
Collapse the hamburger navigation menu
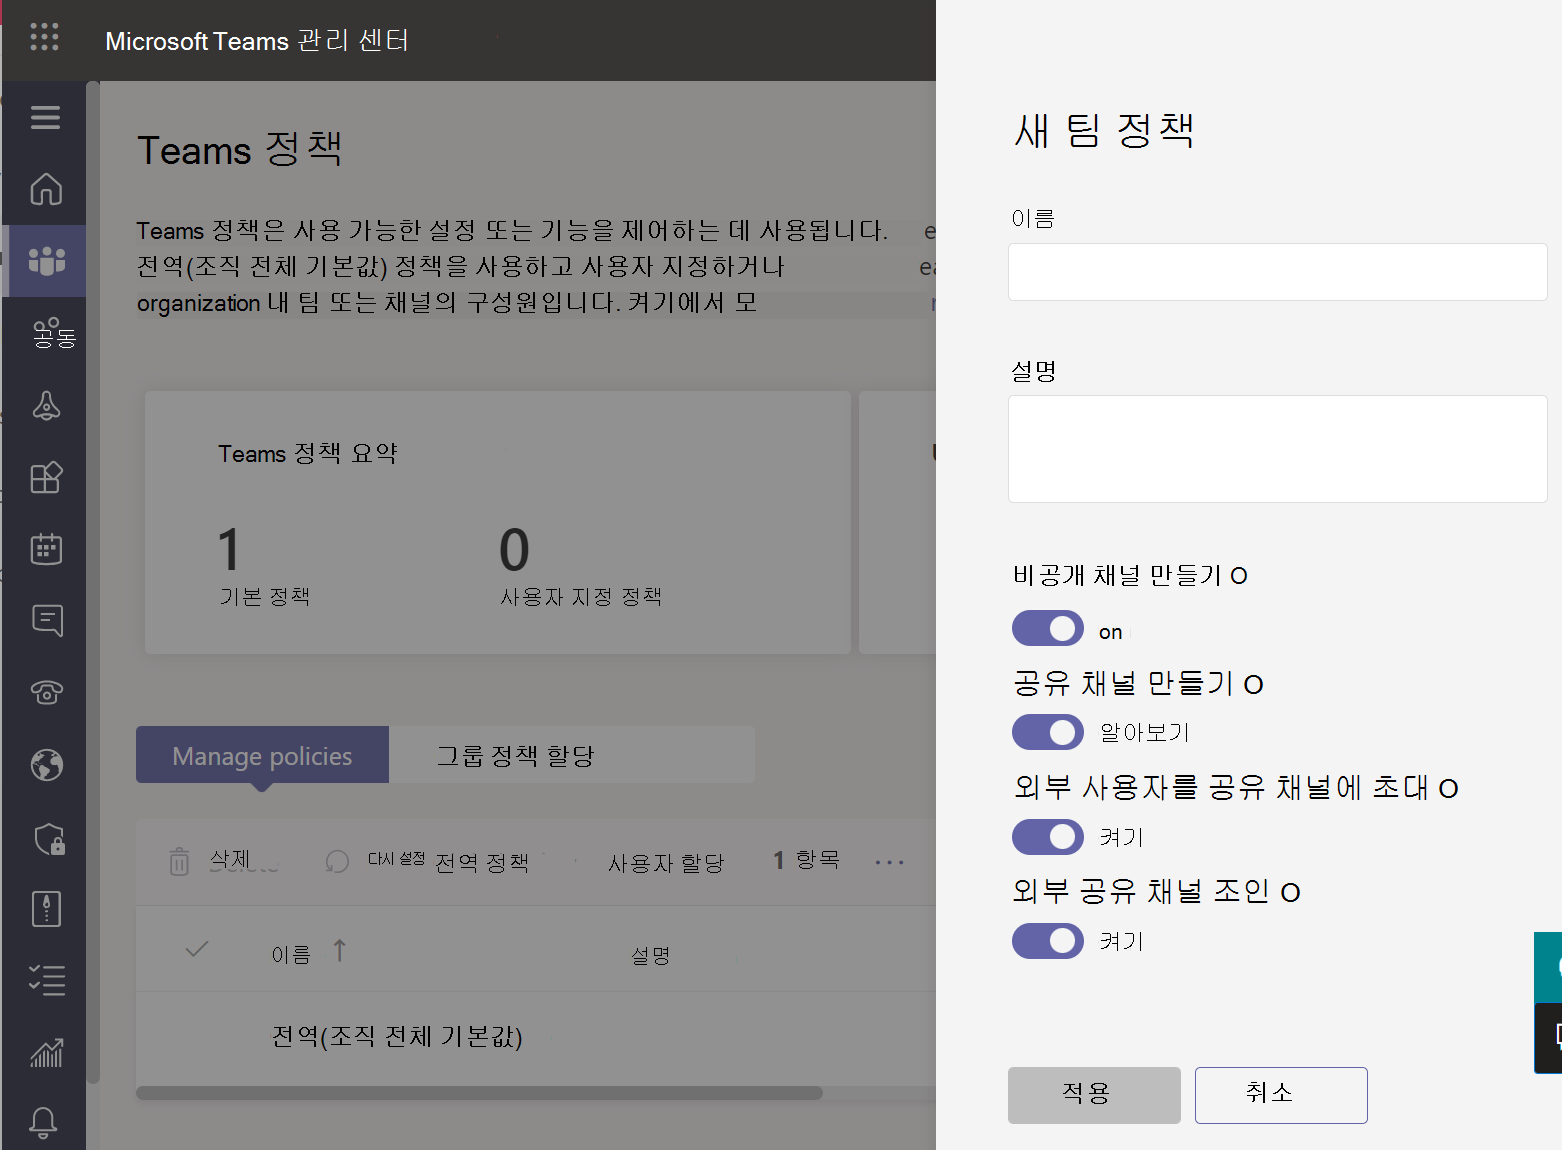click(45, 117)
